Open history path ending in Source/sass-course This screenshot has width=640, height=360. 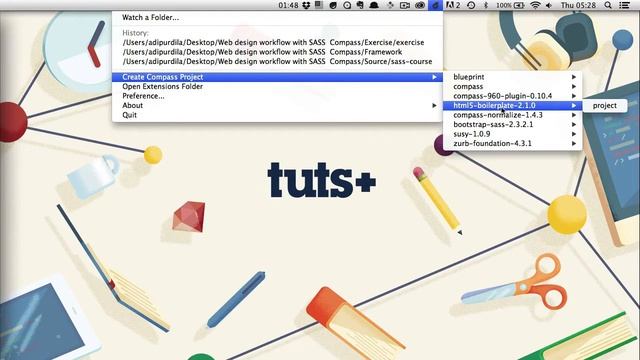click(x=277, y=61)
